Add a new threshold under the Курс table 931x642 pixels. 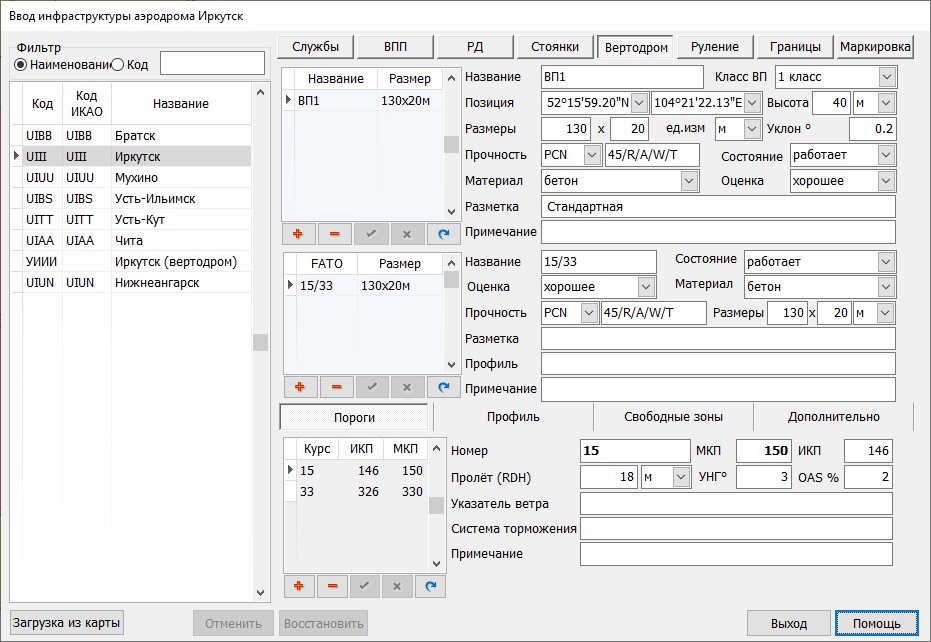point(299,586)
